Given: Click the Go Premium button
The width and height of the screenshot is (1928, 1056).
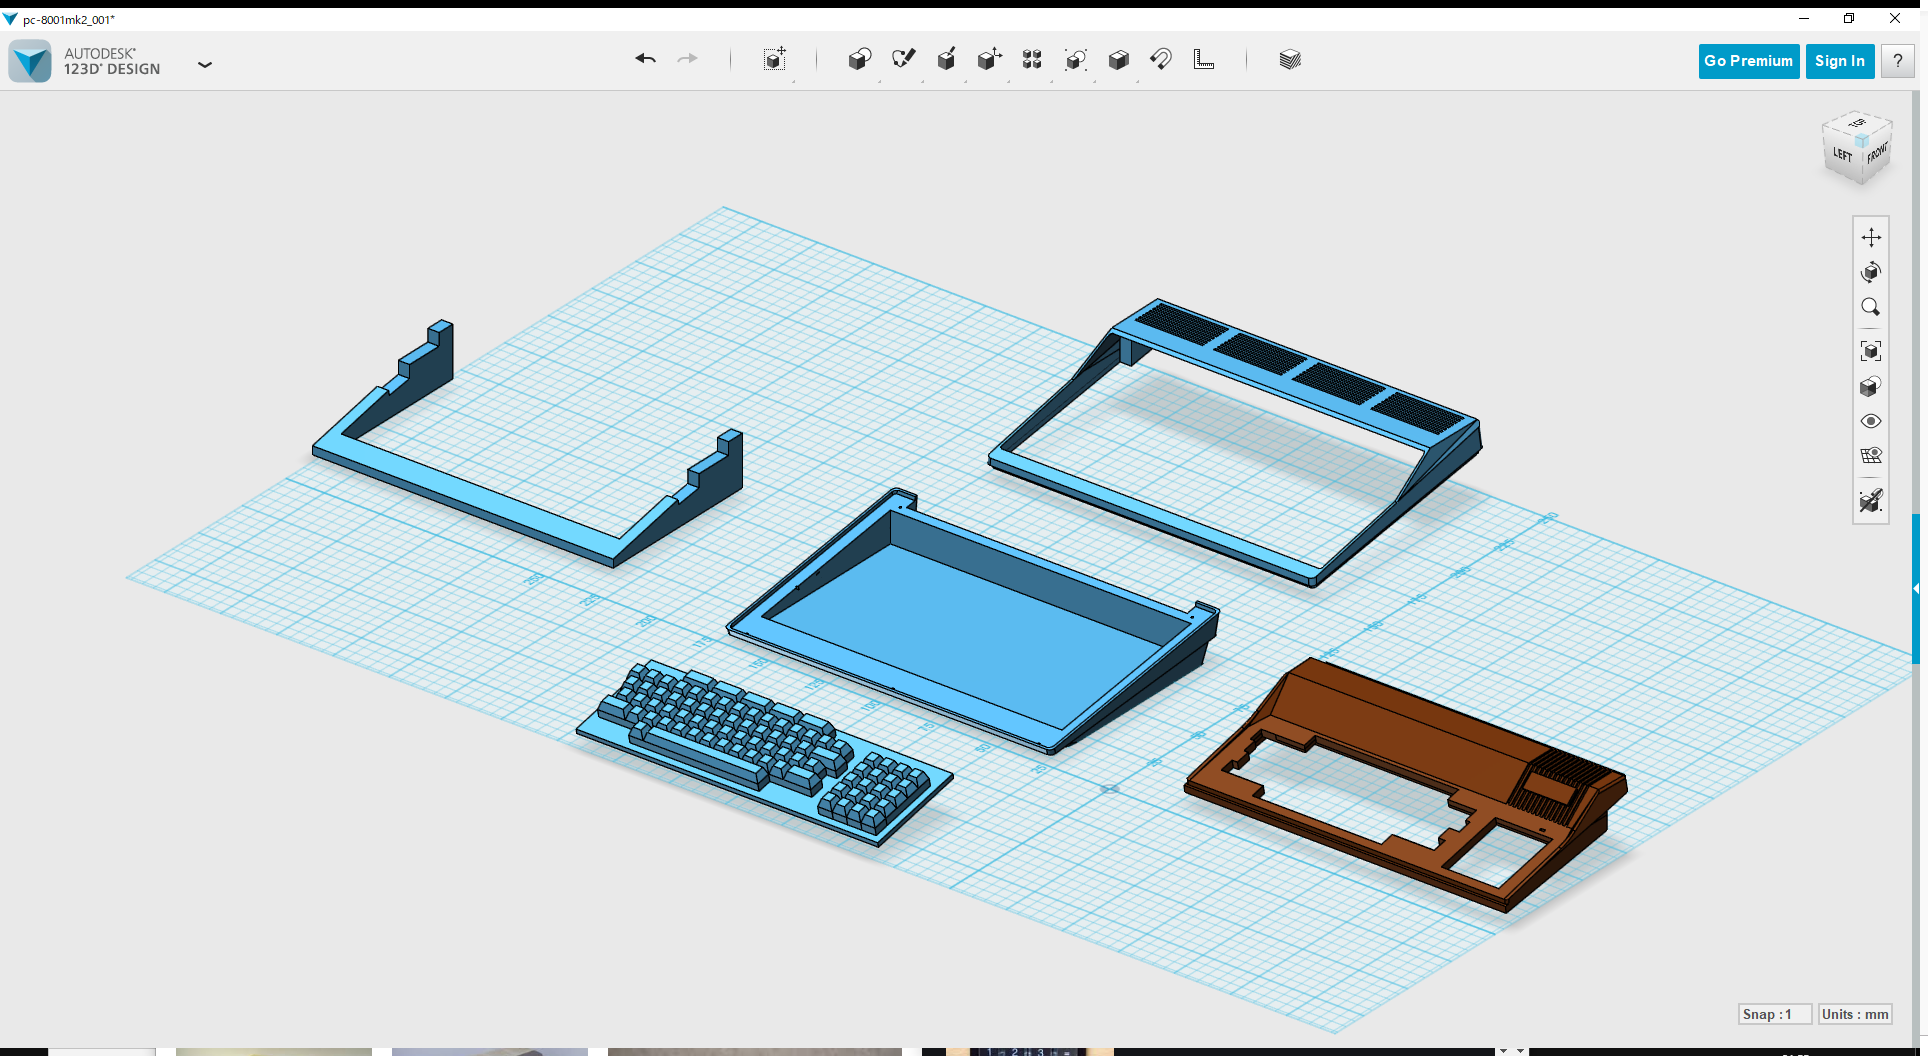Looking at the screenshot, I should (1748, 61).
